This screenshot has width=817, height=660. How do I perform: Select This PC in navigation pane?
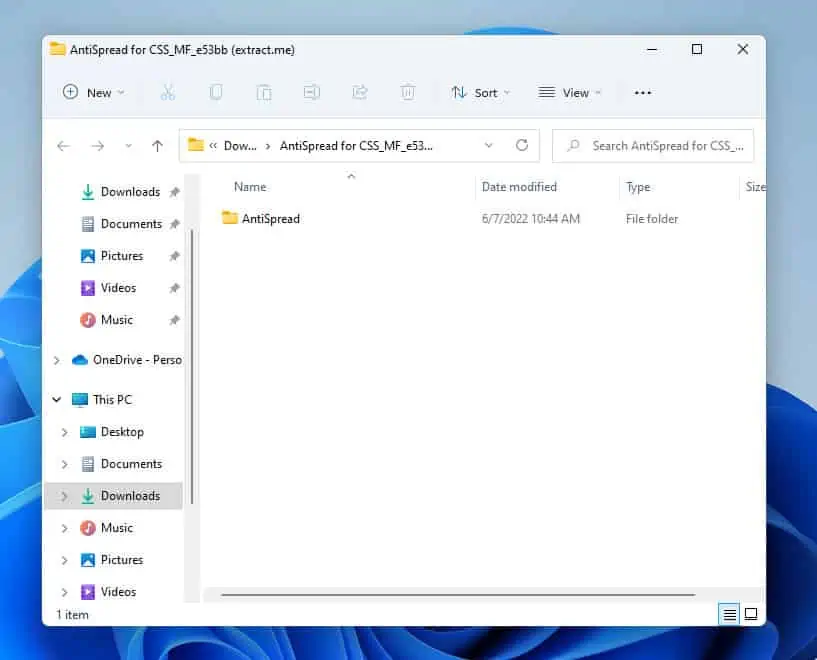(102, 400)
